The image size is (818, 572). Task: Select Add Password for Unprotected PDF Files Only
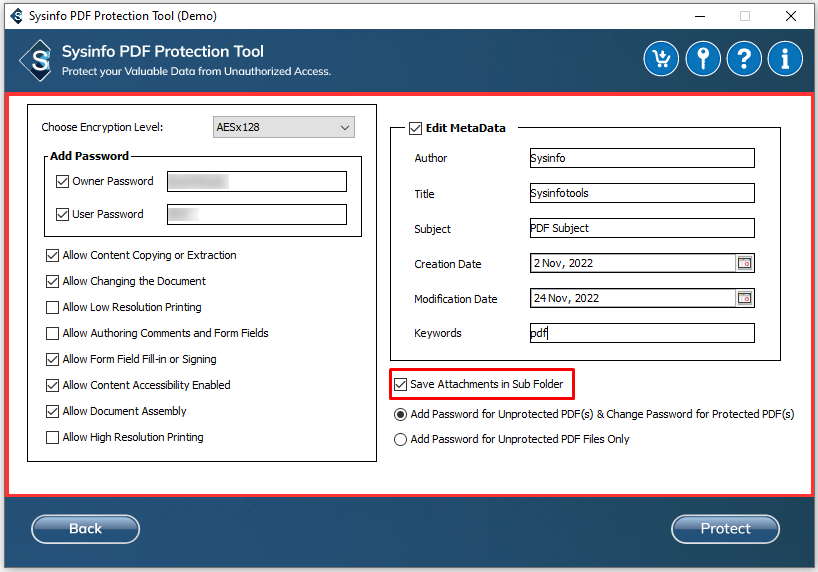[400, 439]
